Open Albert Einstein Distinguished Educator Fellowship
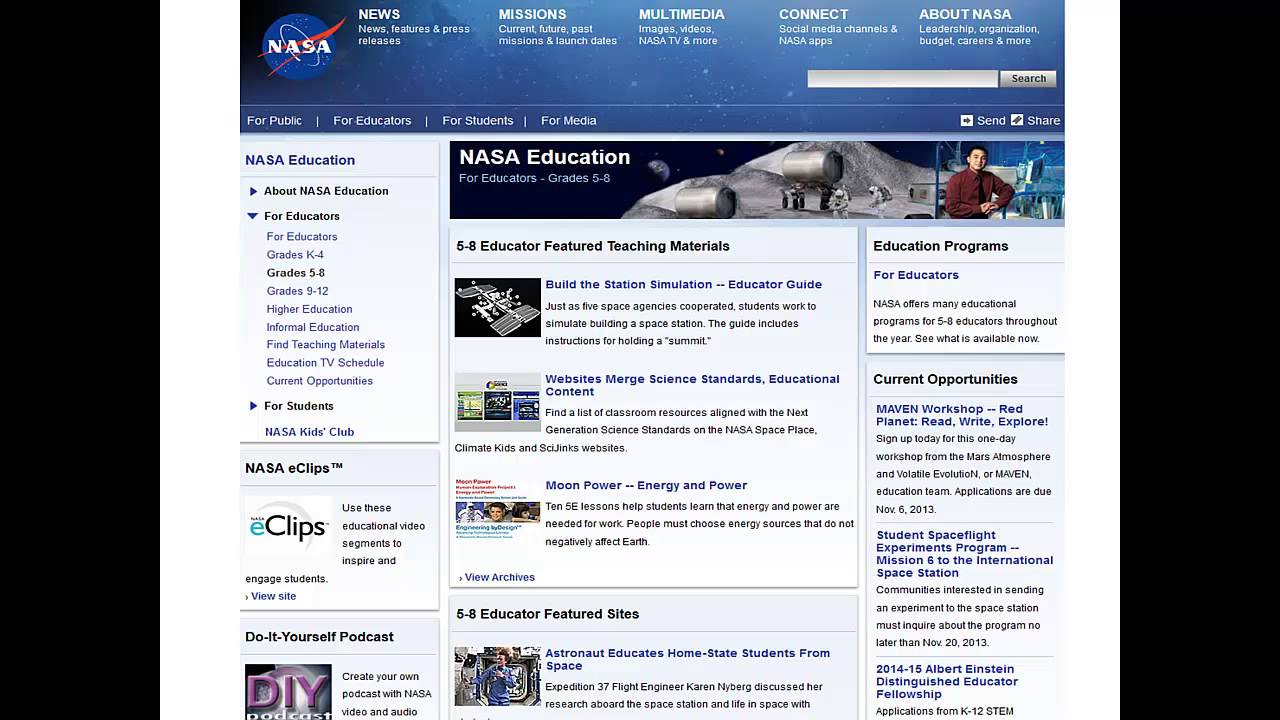The image size is (1280, 720). tap(947, 681)
